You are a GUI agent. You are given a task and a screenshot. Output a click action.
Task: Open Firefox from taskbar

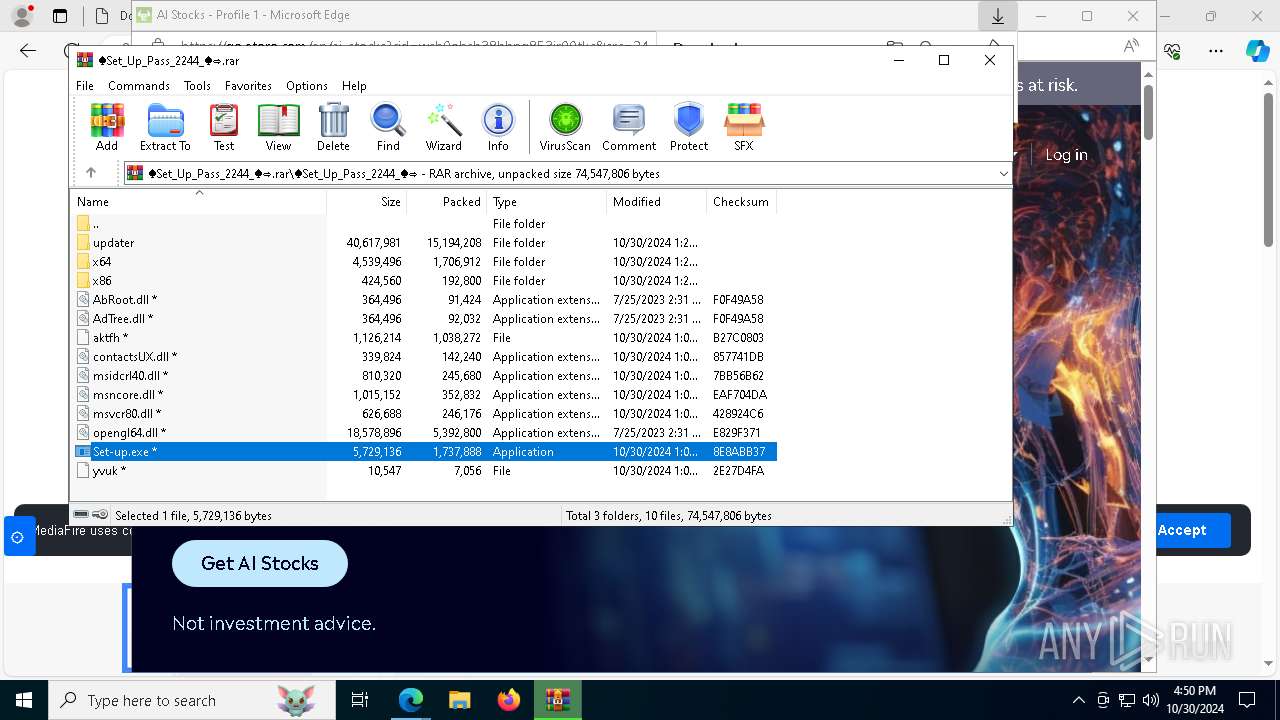(509, 700)
